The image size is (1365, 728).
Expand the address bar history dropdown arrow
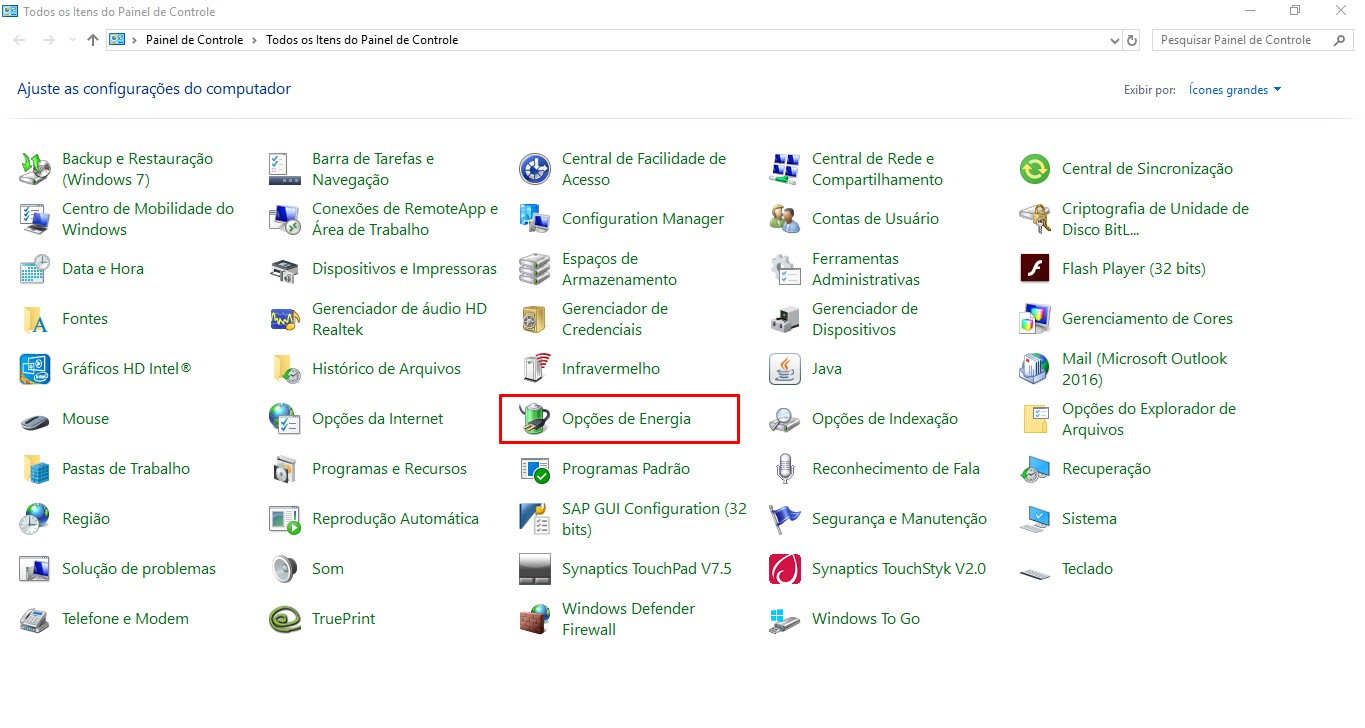click(x=1115, y=40)
